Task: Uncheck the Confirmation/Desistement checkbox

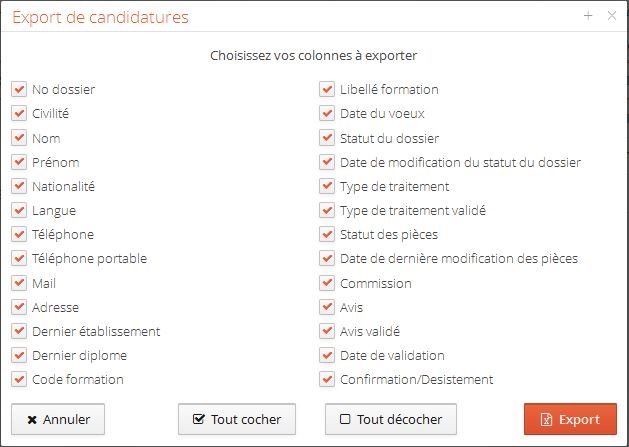Action: pyautogui.click(x=327, y=379)
